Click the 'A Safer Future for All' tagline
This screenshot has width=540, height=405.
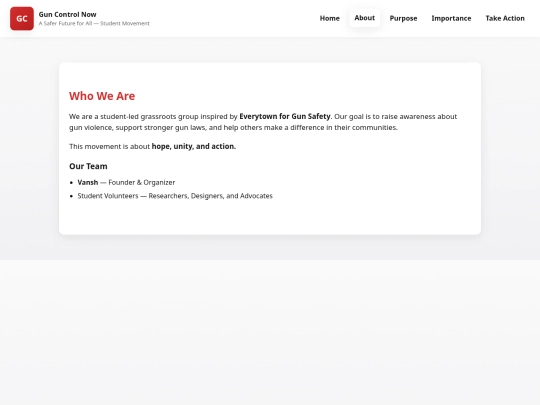pos(94,23)
